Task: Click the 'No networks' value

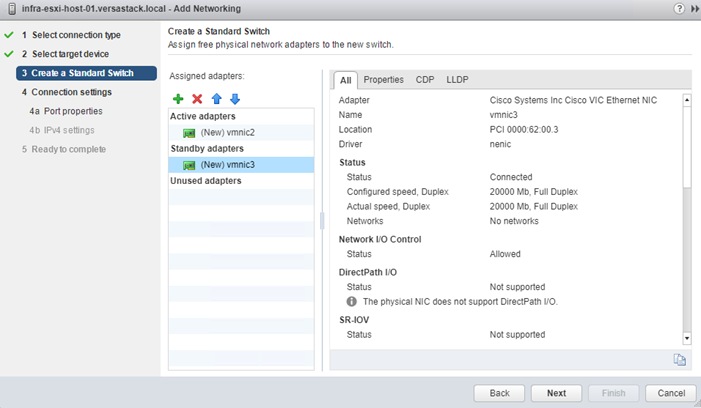Action: pos(514,221)
